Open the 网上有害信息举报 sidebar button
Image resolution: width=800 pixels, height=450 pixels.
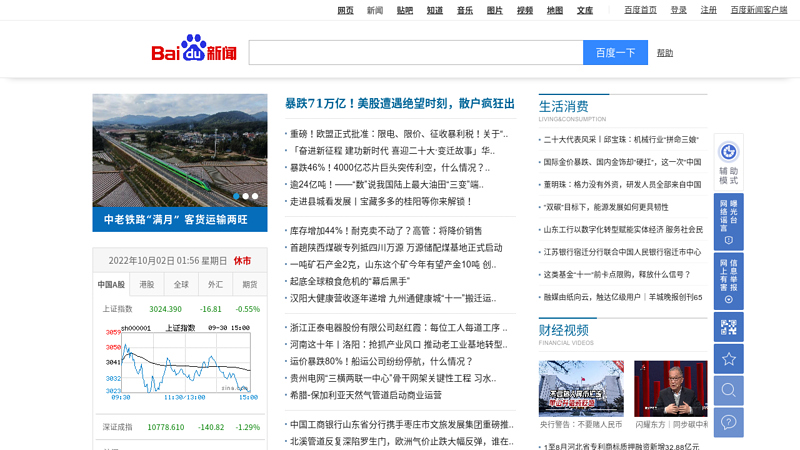(x=729, y=281)
